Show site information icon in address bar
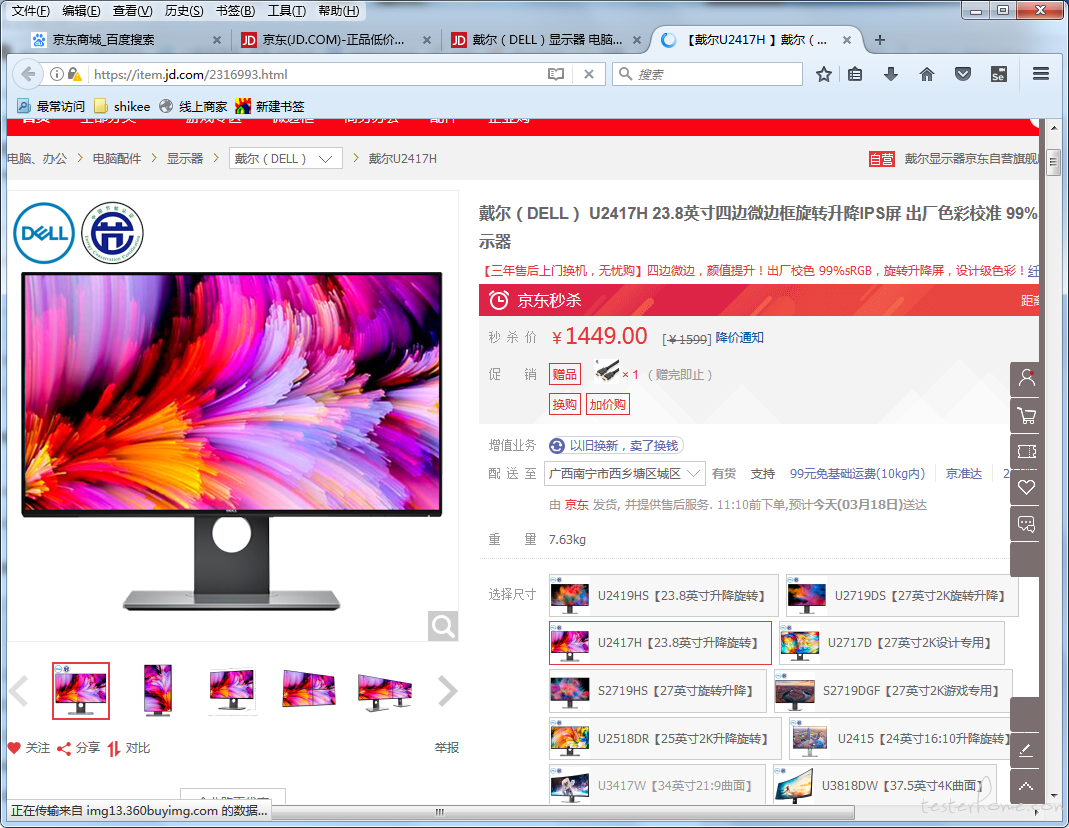Screen dimensions: 1069x828 (x=57, y=74)
